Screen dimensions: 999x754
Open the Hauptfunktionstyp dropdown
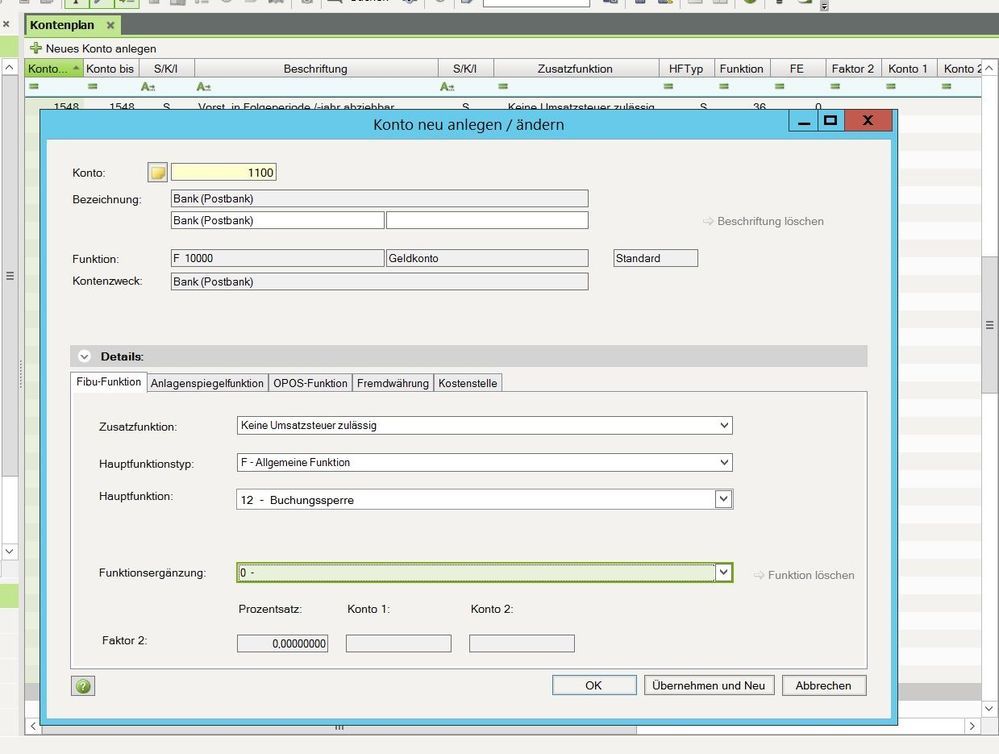tap(724, 462)
